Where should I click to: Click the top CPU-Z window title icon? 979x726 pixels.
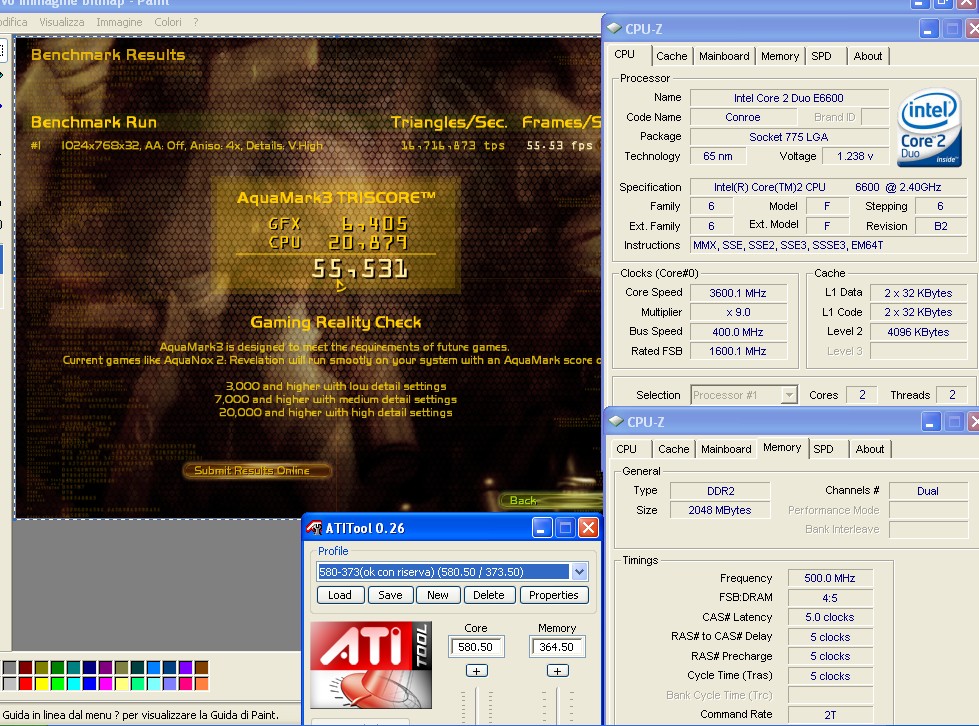pos(614,29)
